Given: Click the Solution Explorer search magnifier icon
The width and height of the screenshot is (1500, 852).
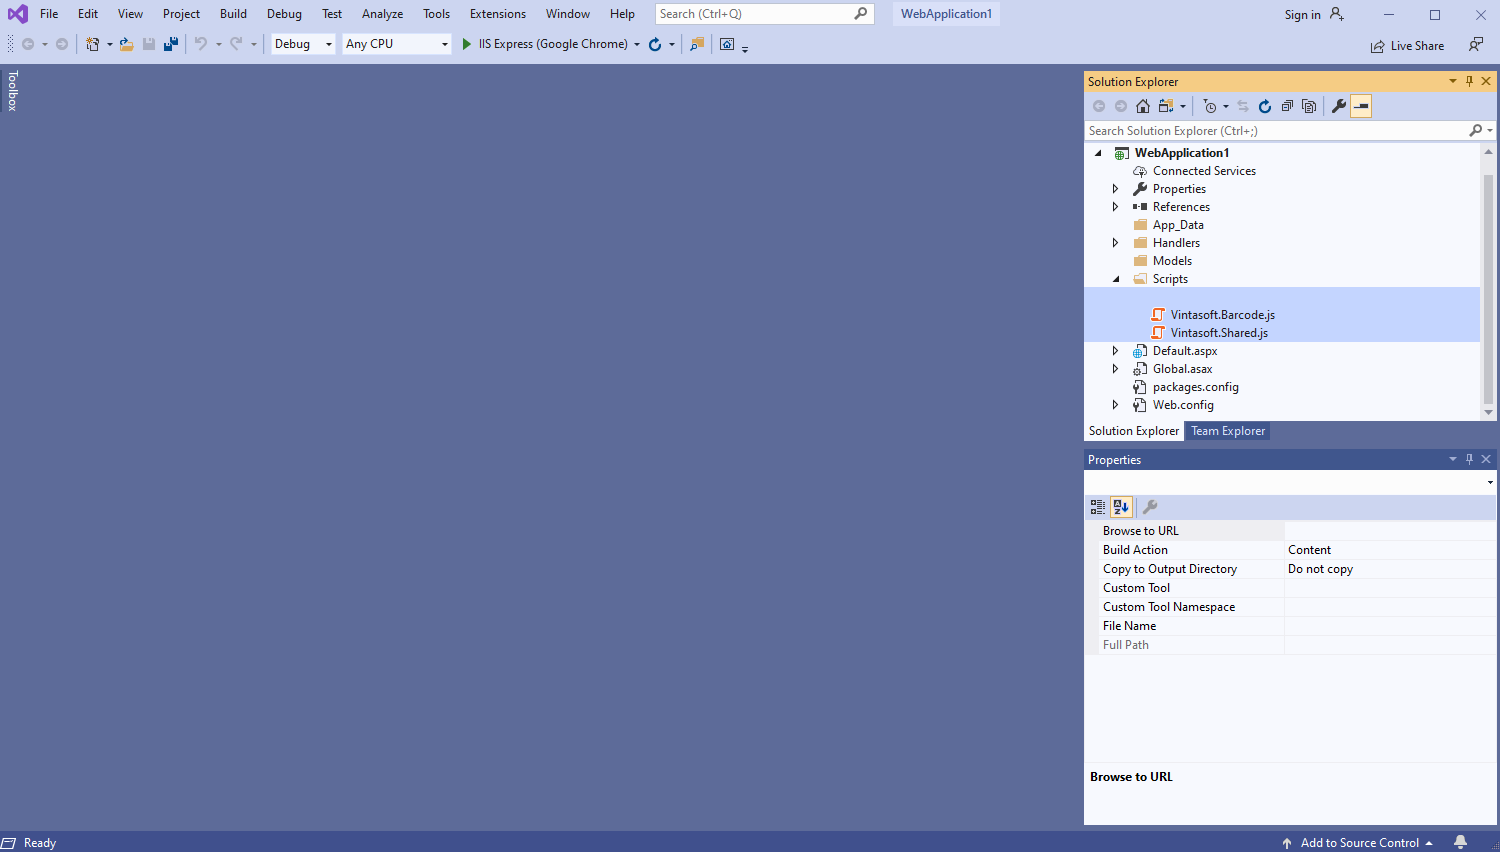Looking at the screenshot, I should click(1476, 131).
